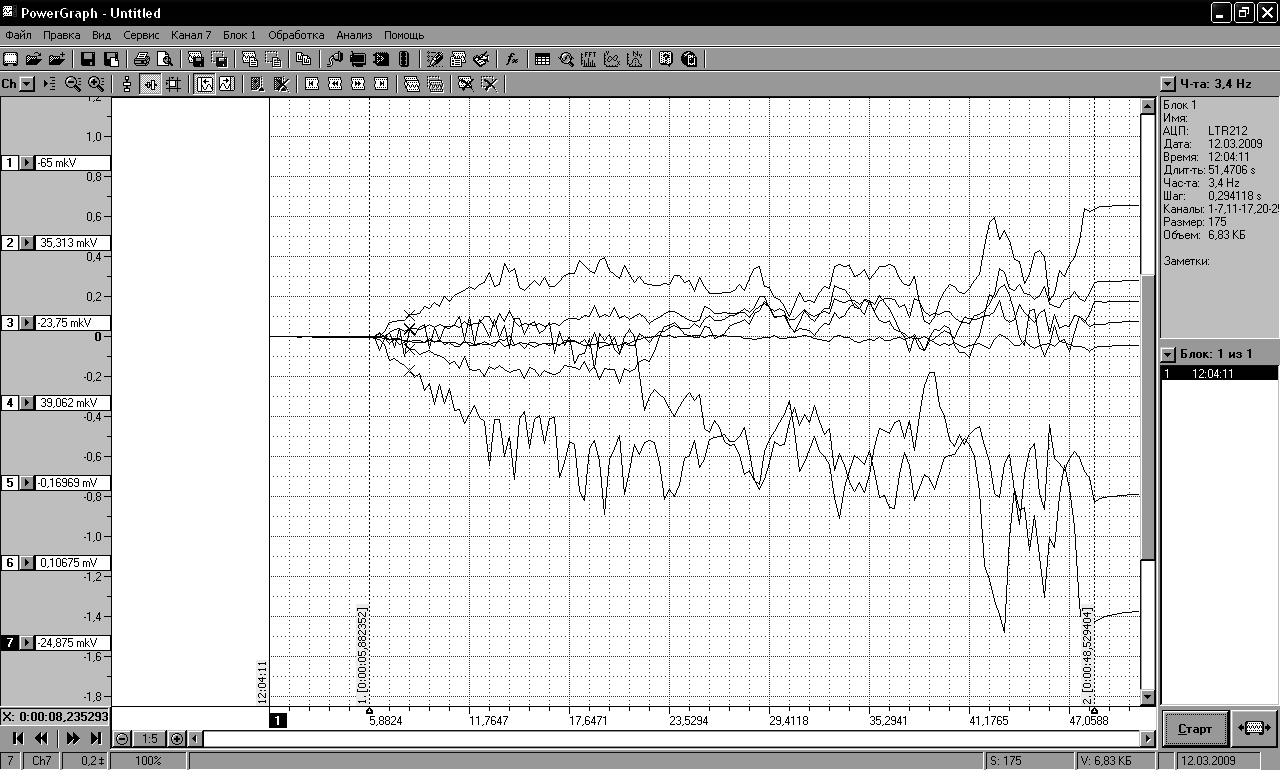This screenshot has height=770, width=1280.
Task: Toggle the grid display button
Action: (173, 84)
